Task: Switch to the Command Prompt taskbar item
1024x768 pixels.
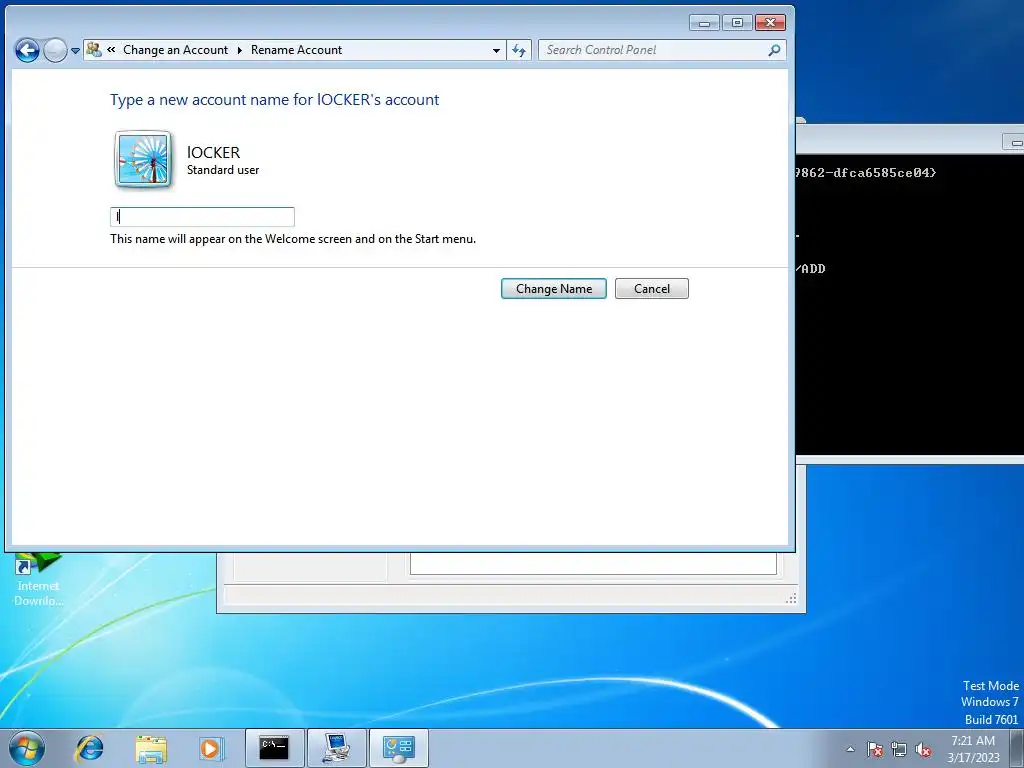Action: click(274, 748)
